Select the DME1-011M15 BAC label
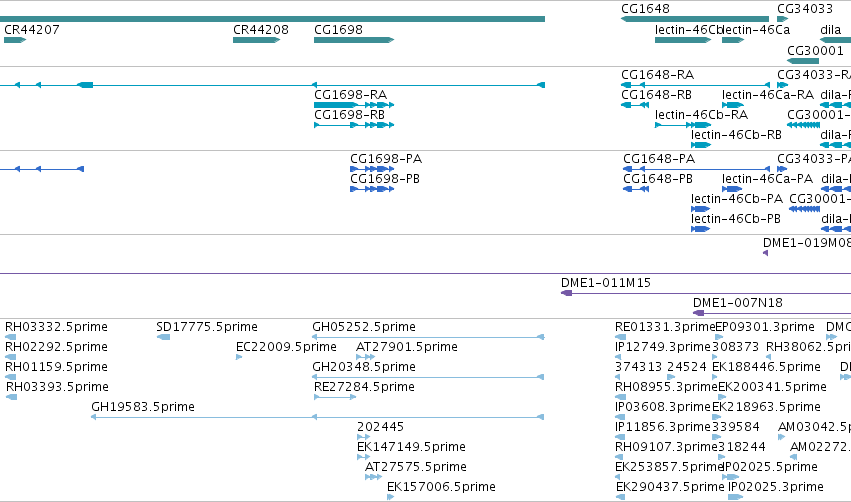 click(x=606, y=283)
